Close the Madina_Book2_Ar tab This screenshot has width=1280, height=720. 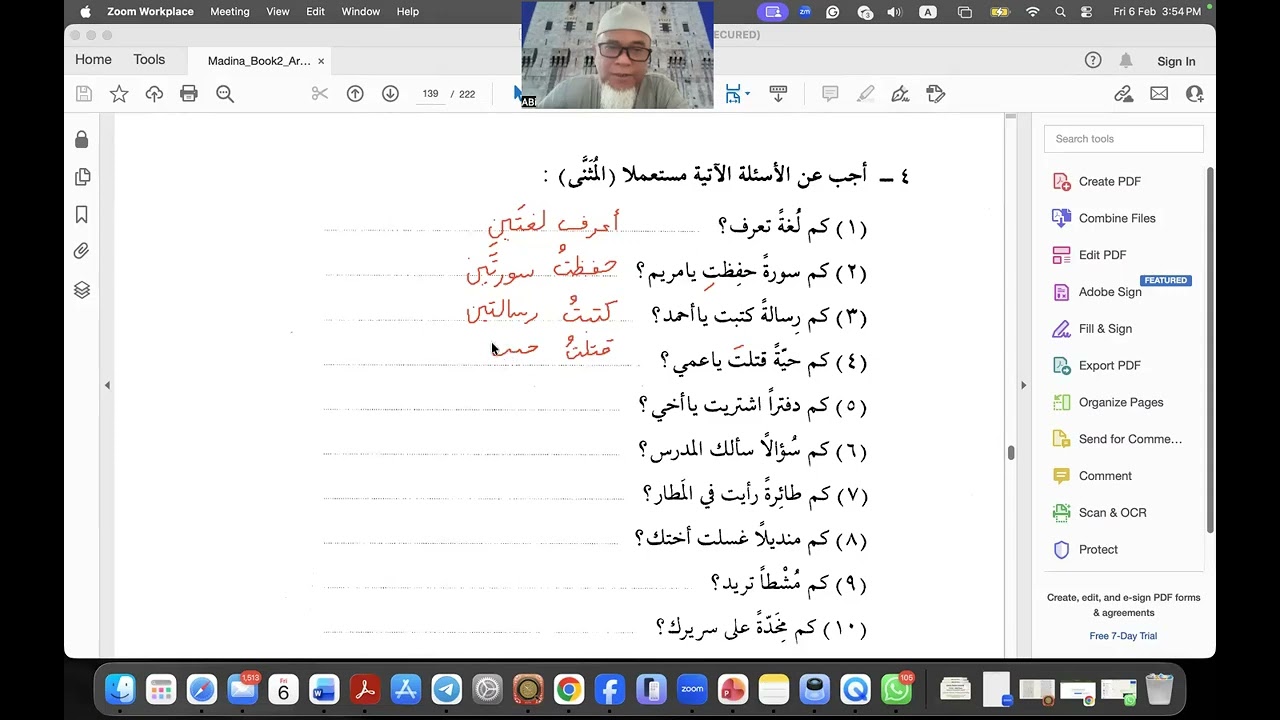point(321,61)
